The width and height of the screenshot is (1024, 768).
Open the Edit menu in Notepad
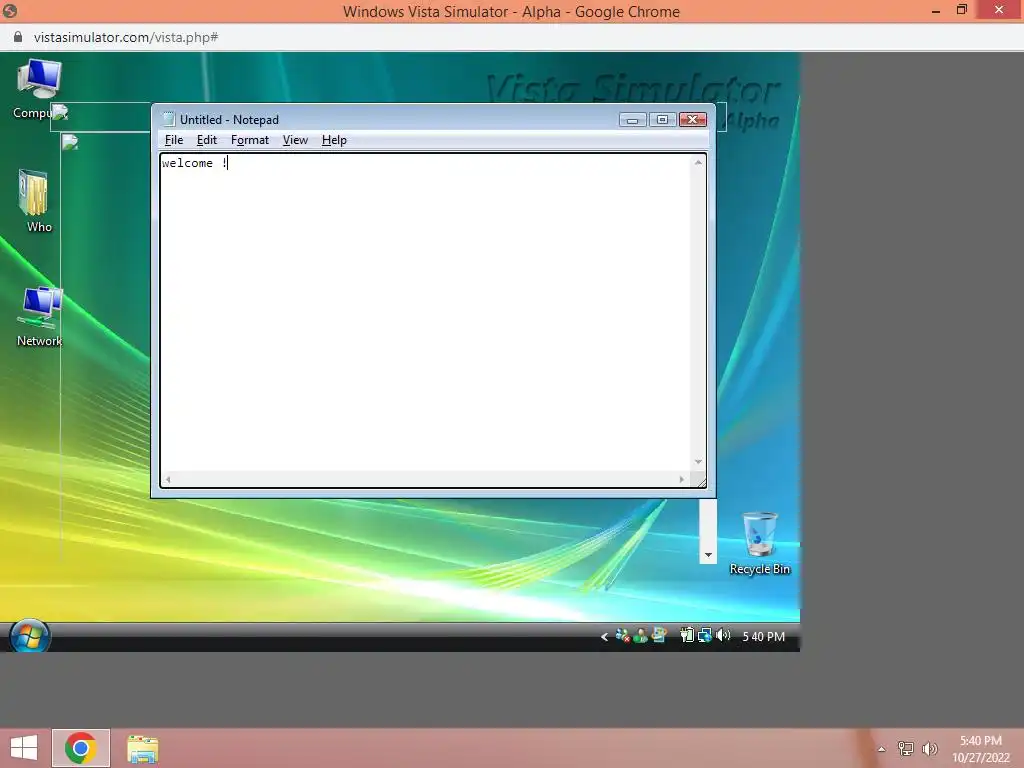pos(206,140)
